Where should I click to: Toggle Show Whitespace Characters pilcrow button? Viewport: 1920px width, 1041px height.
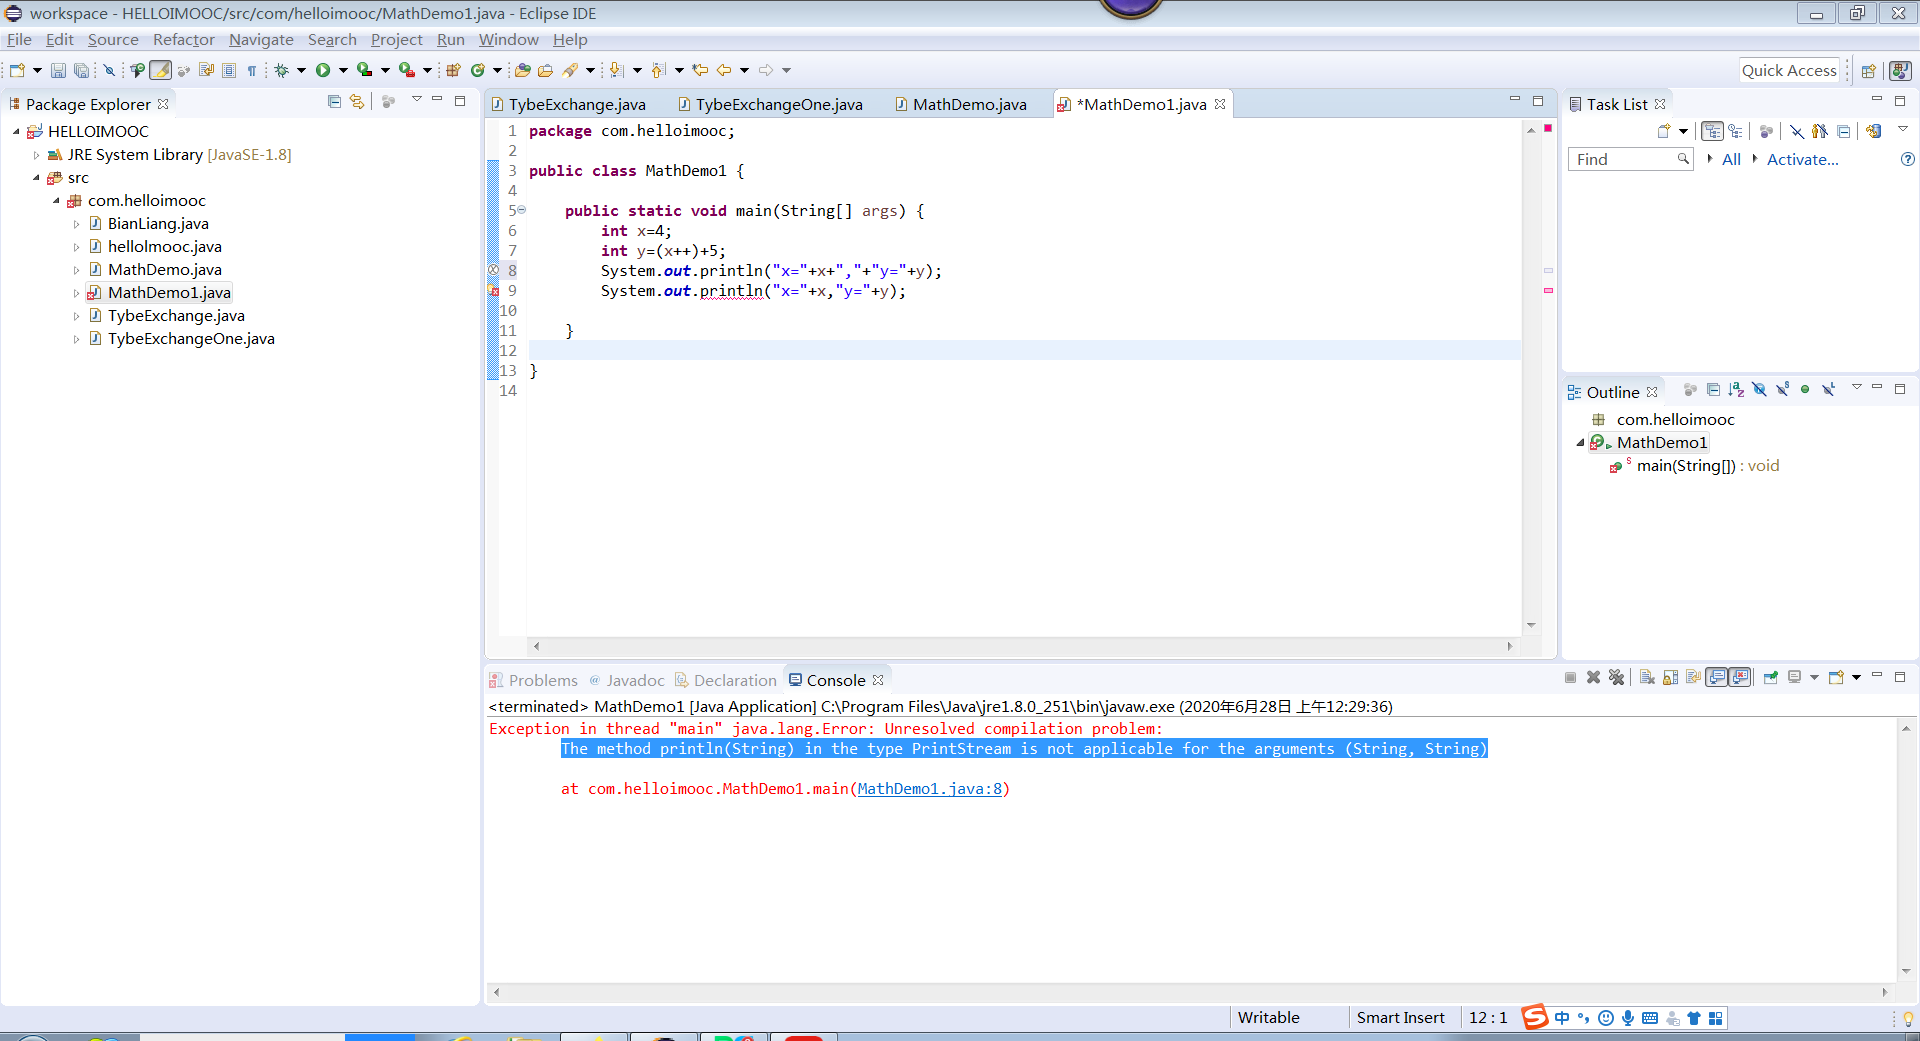[252, 70]
